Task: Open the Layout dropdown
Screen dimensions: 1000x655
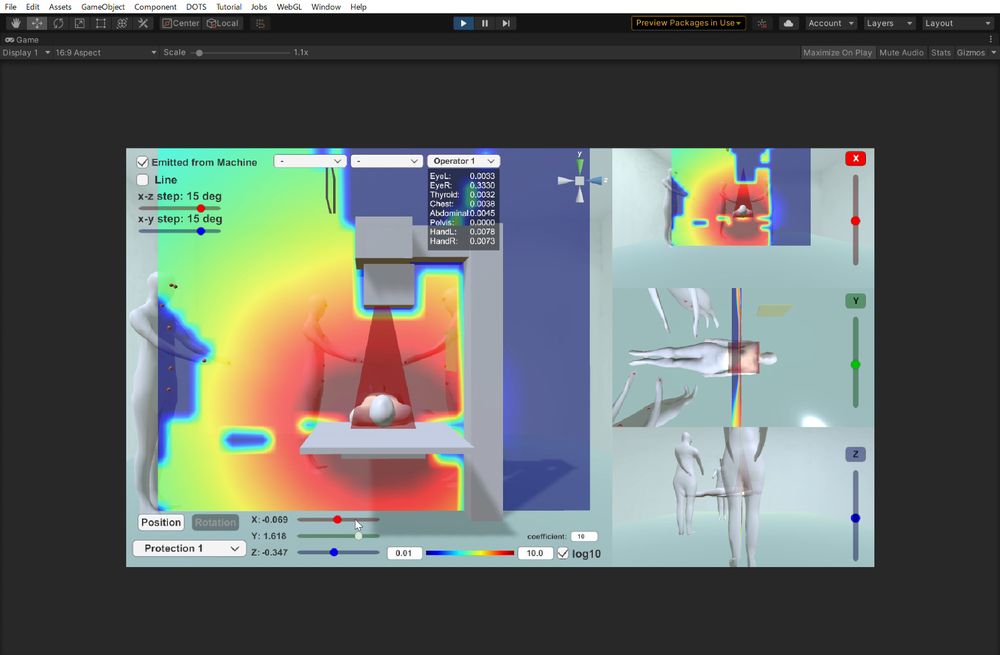Action: coord(958,23)
